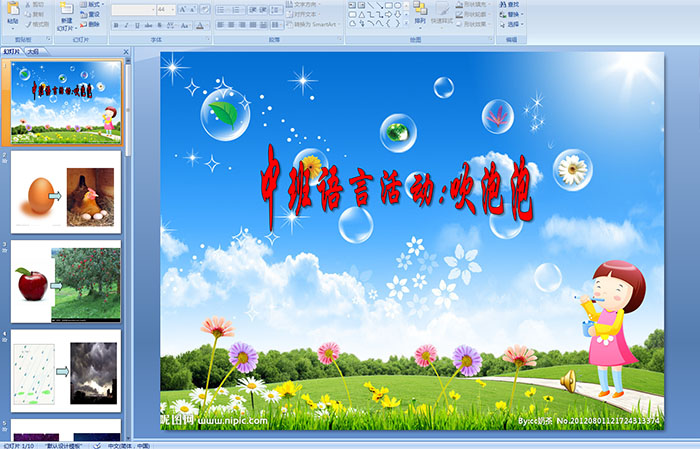This screenshot has width=700, height=449.
Task: Pick the Oval shape from gallery
Action: pyautogui.click(x=397, y=5)
